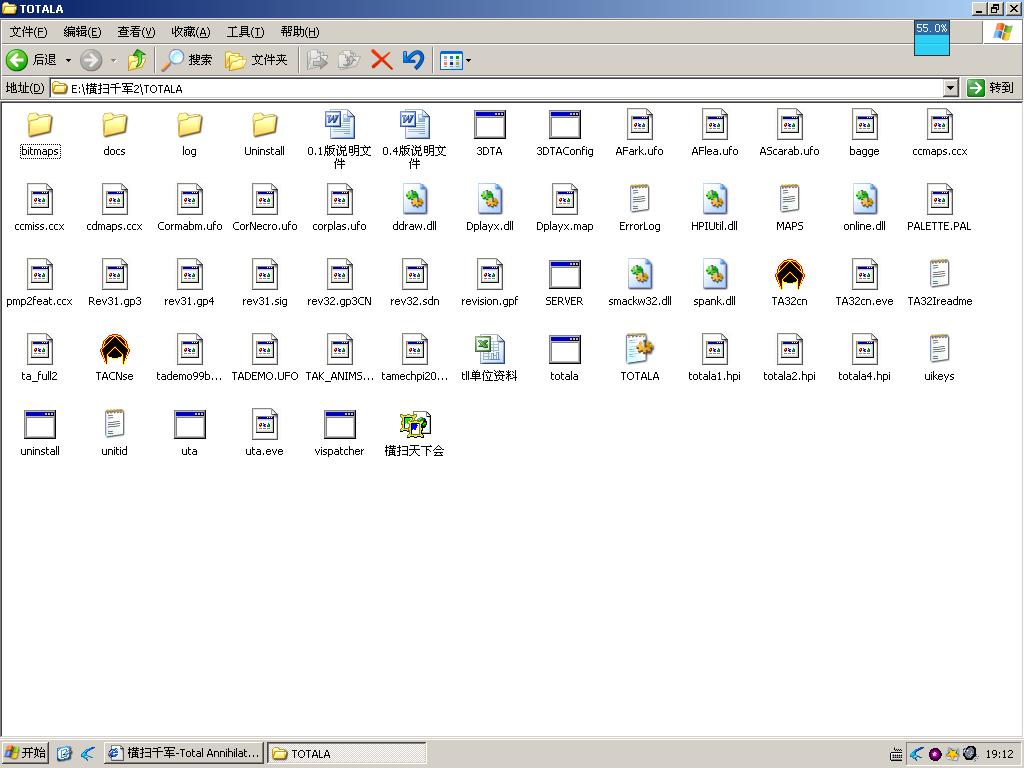The width and height of the screenshot is (1024, 768).
Task: Click the blue Undo arrow icon
Action: pyautogui.click(x=413, y=60)
